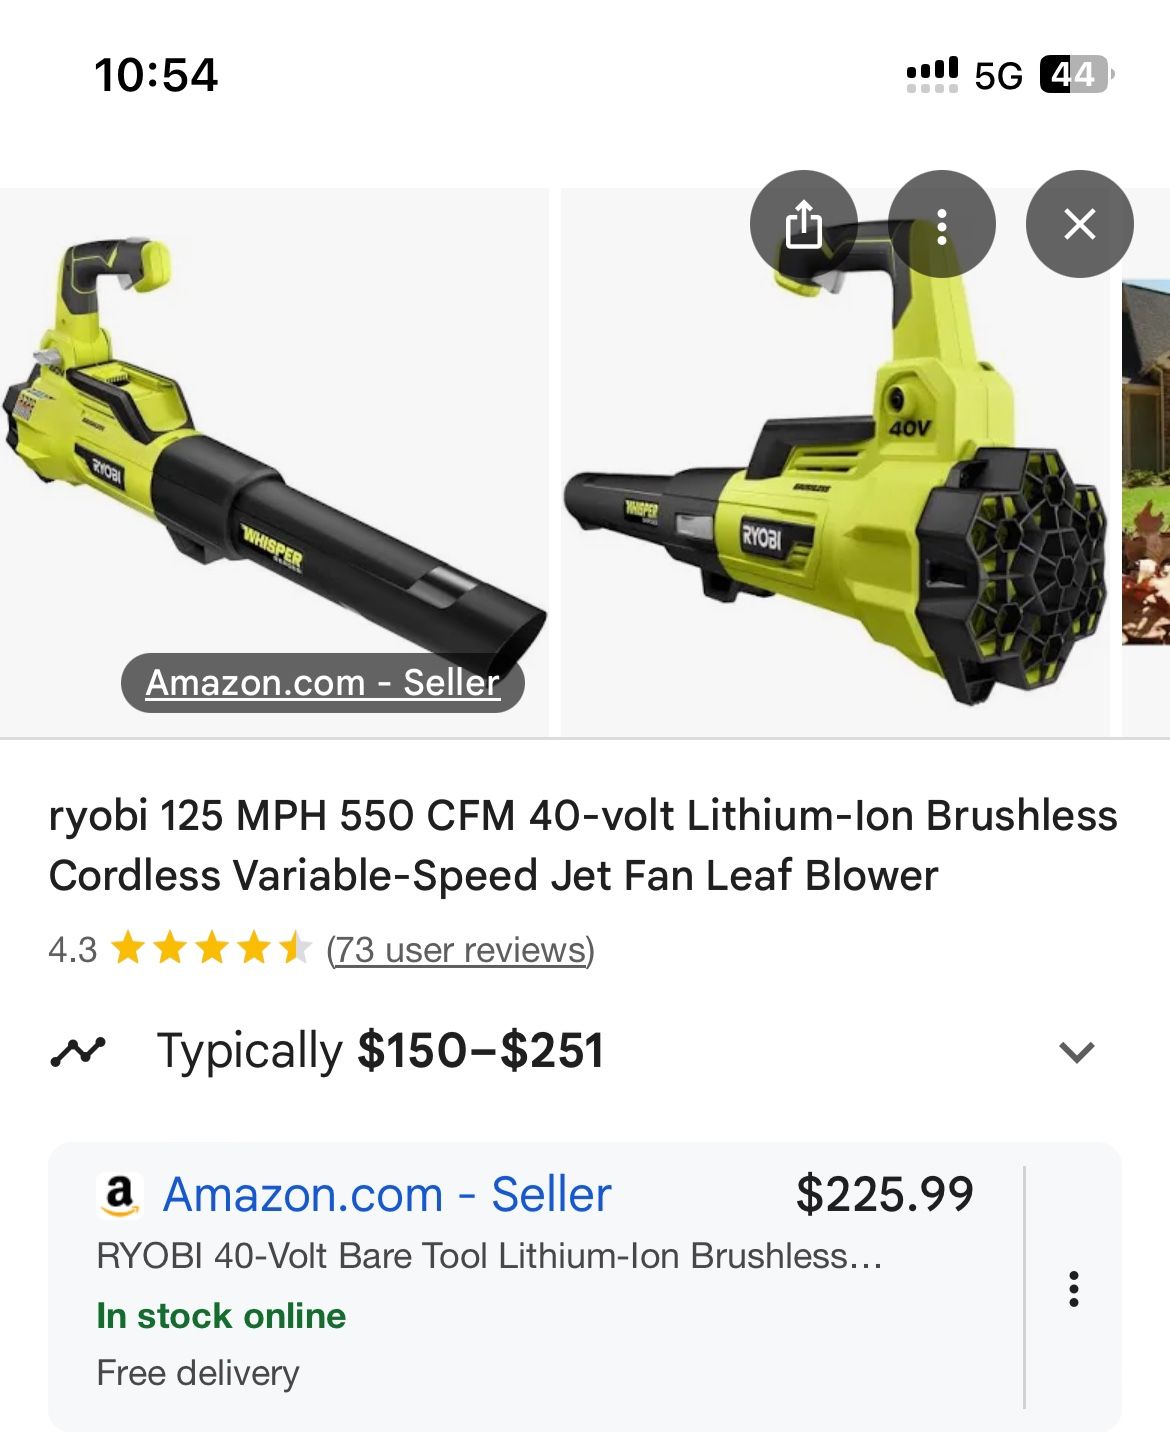Tap the $225.99 price in seller listing
This screenshot has height=1432, width=1170.
[x=884, y=1194]
